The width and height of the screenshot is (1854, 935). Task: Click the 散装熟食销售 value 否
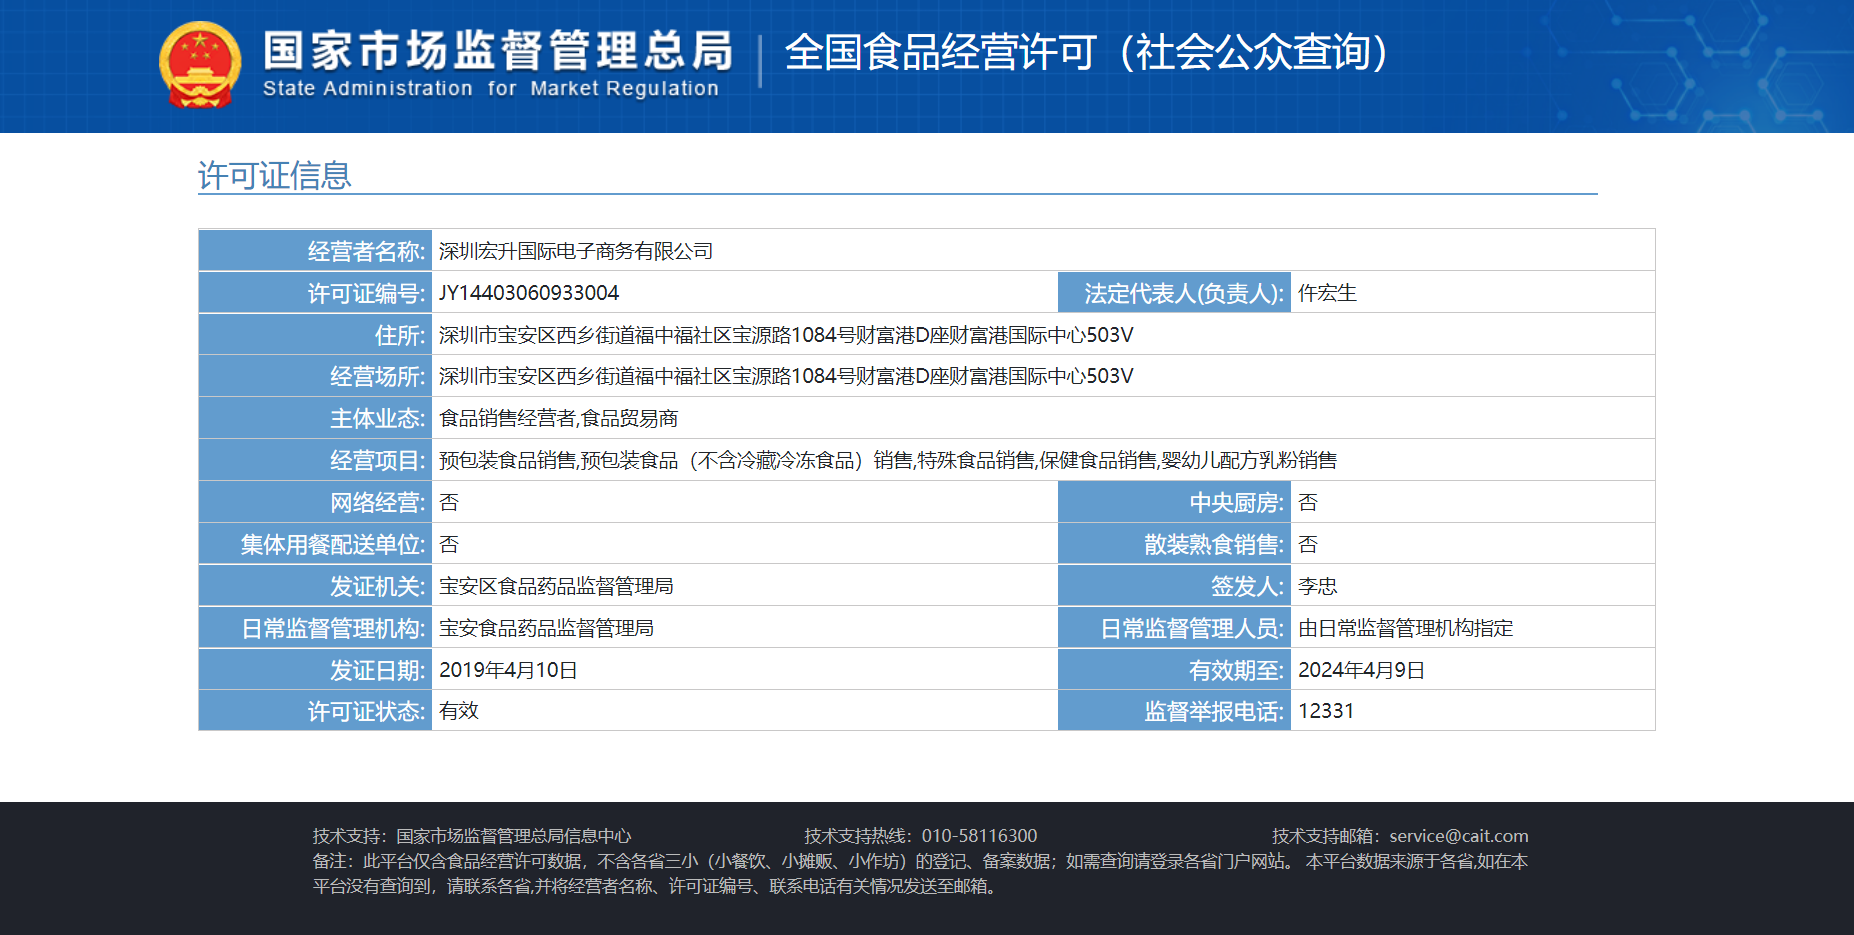click(x=1308, y=544)
